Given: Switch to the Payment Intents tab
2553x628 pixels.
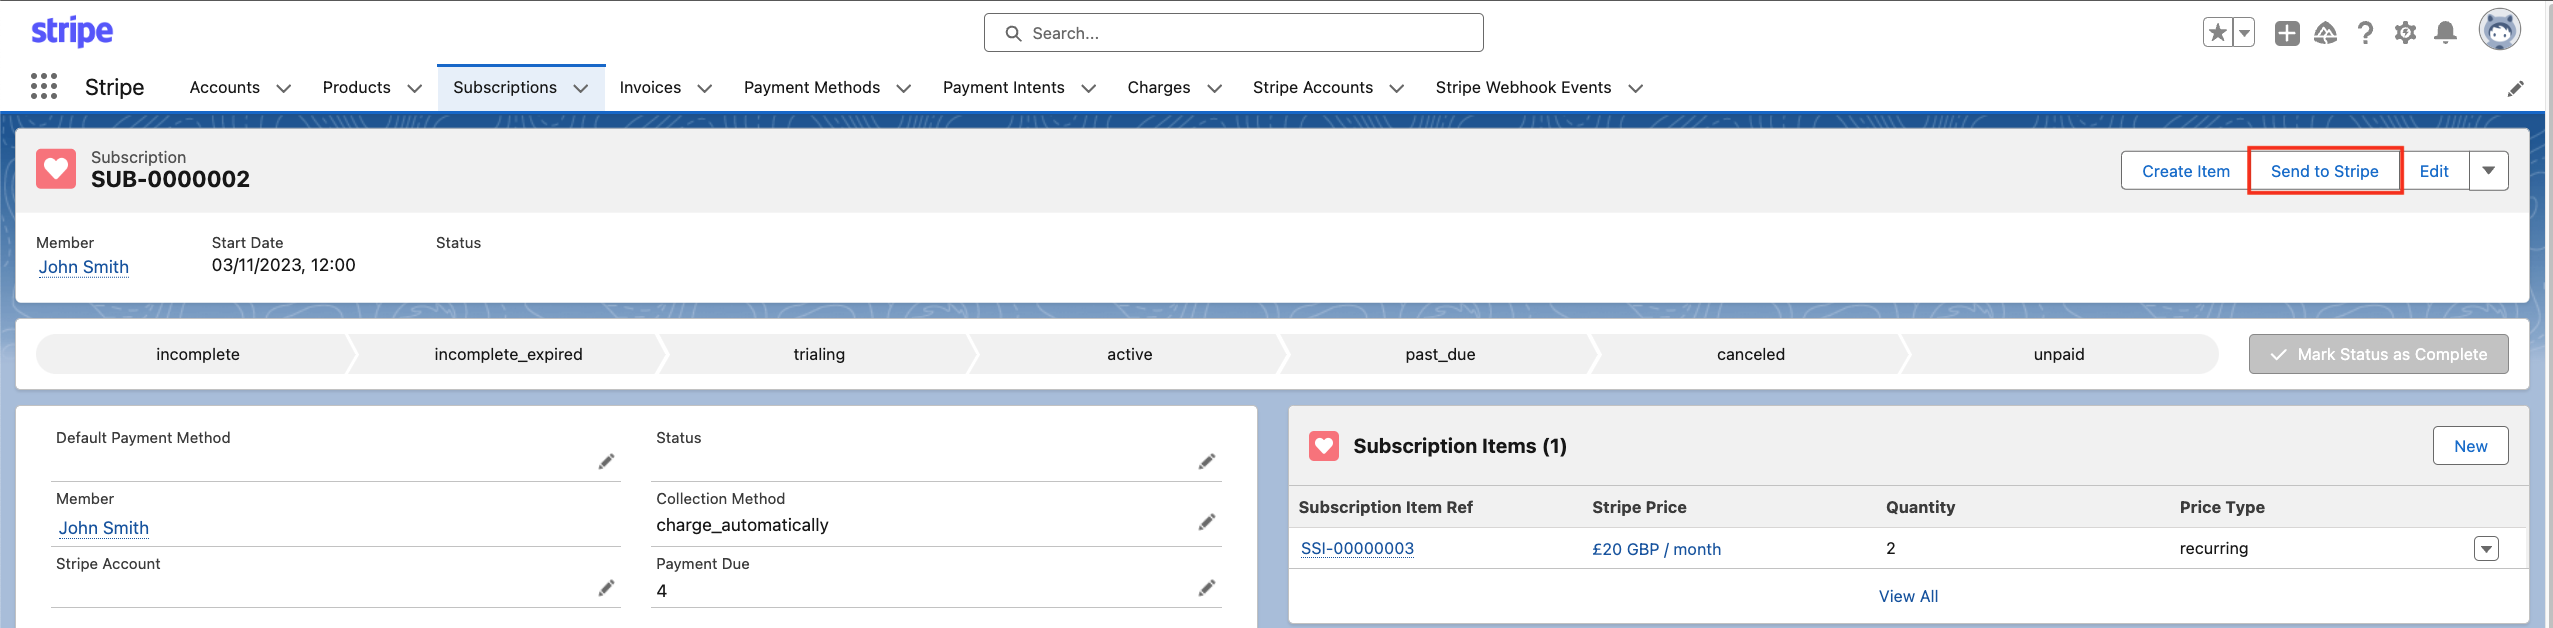Looking at the screenshot, I should (1003, 88).
